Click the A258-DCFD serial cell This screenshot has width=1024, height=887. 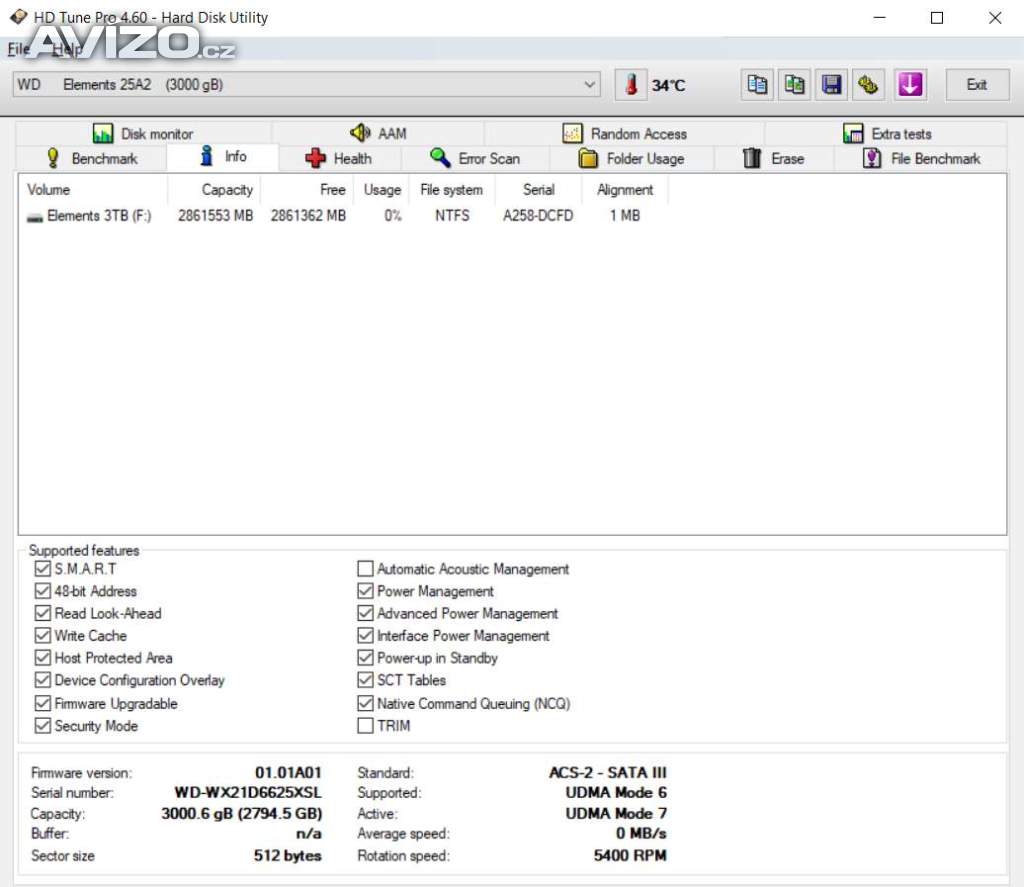(x=537, y=216)
